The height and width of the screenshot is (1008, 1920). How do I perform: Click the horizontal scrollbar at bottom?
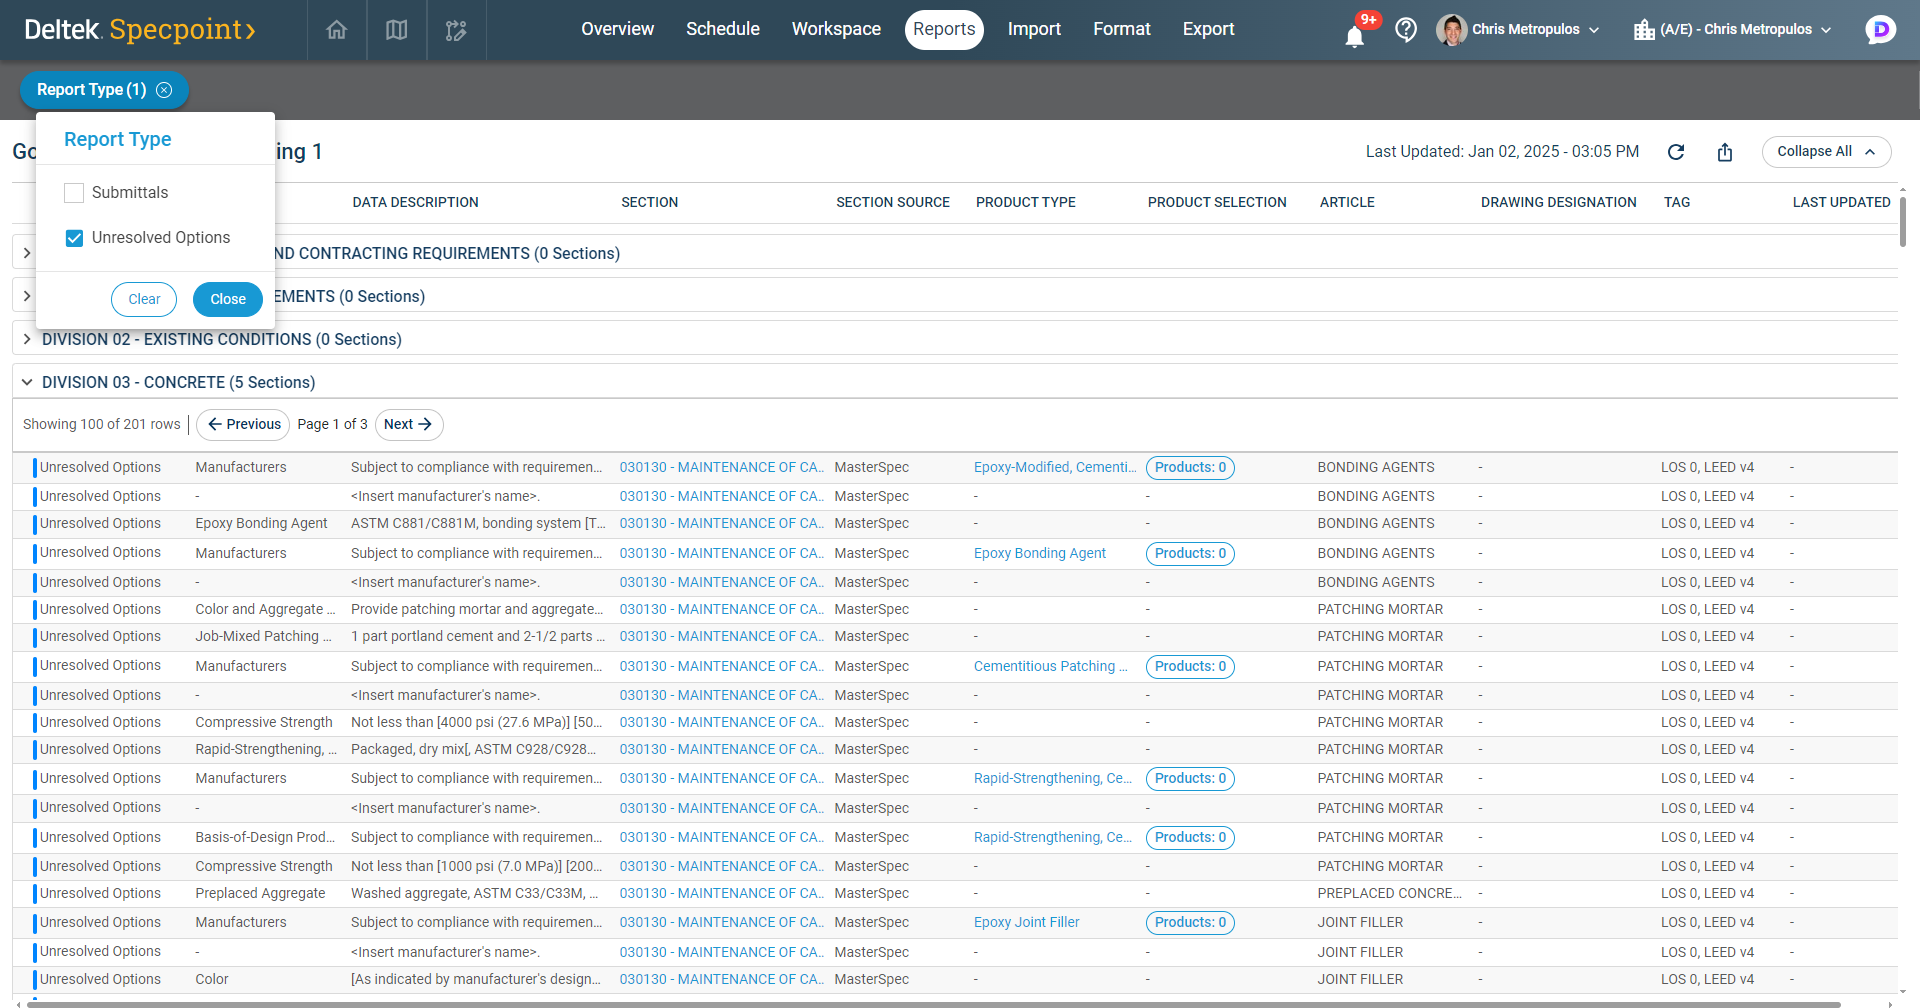pyautogui.click(x=930, y=1003)
